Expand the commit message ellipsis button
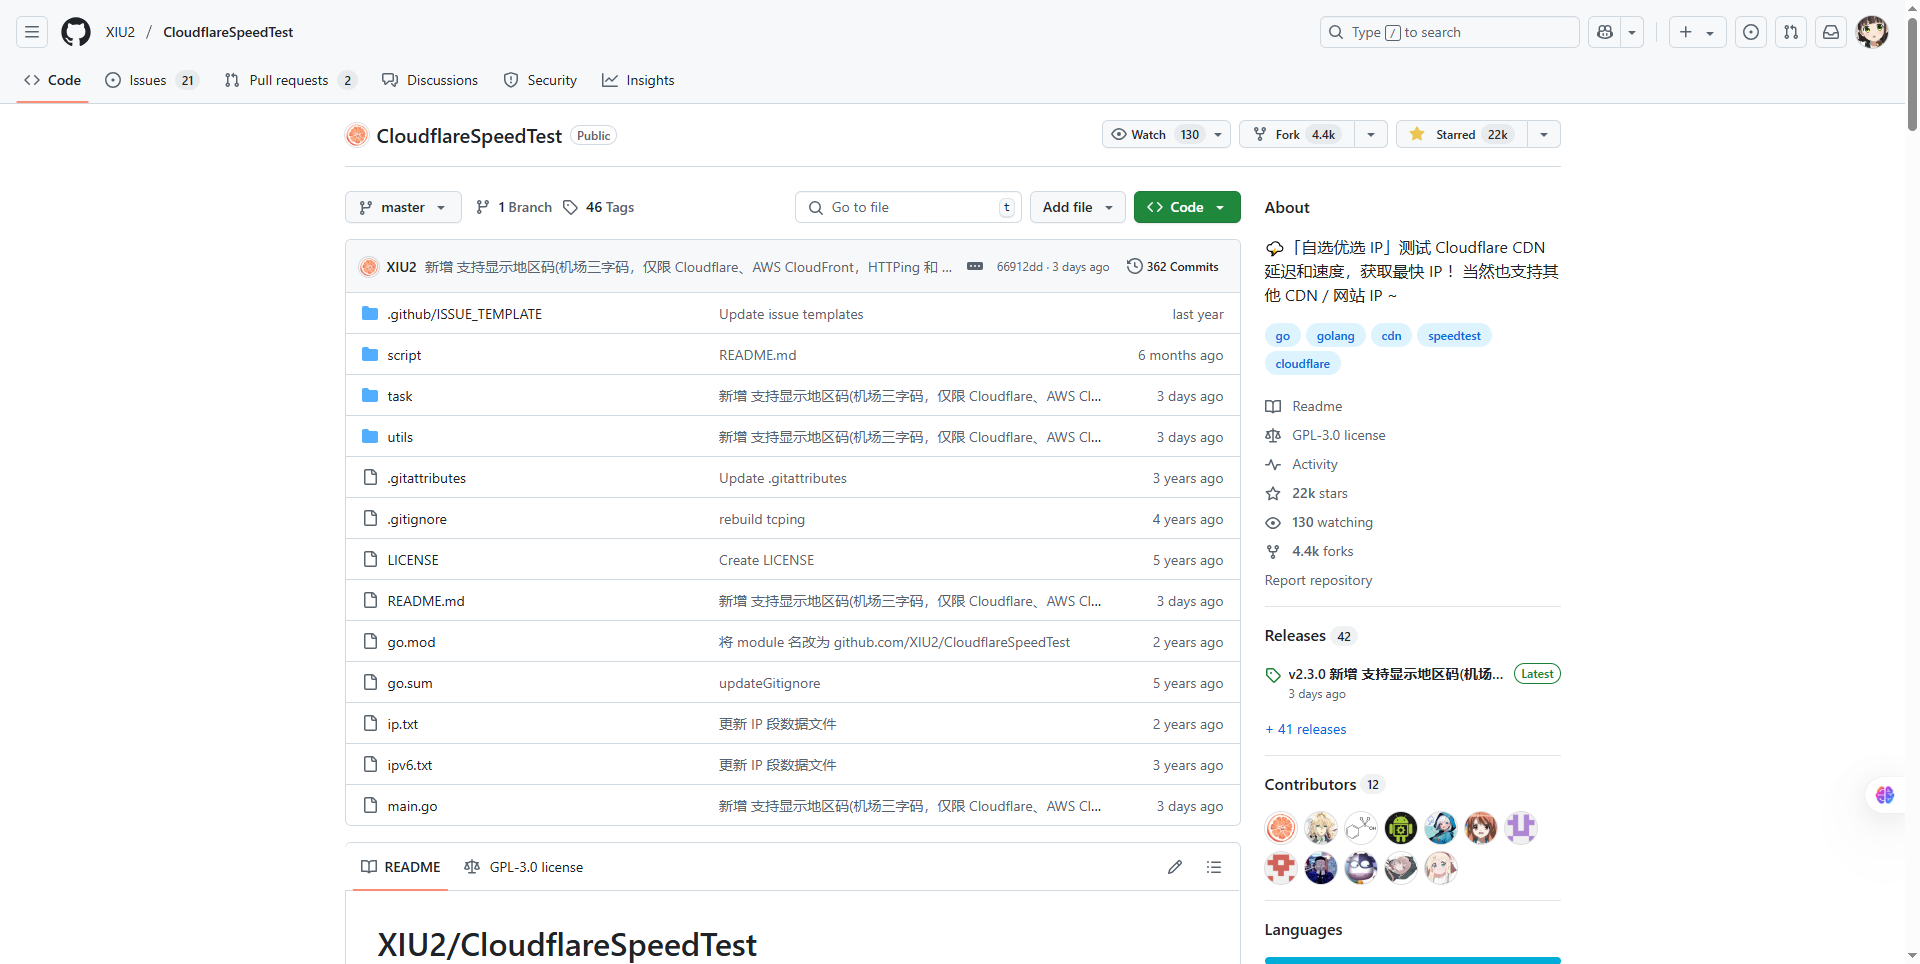Screen dimensions: 1920x964 [x=975, y=266]
